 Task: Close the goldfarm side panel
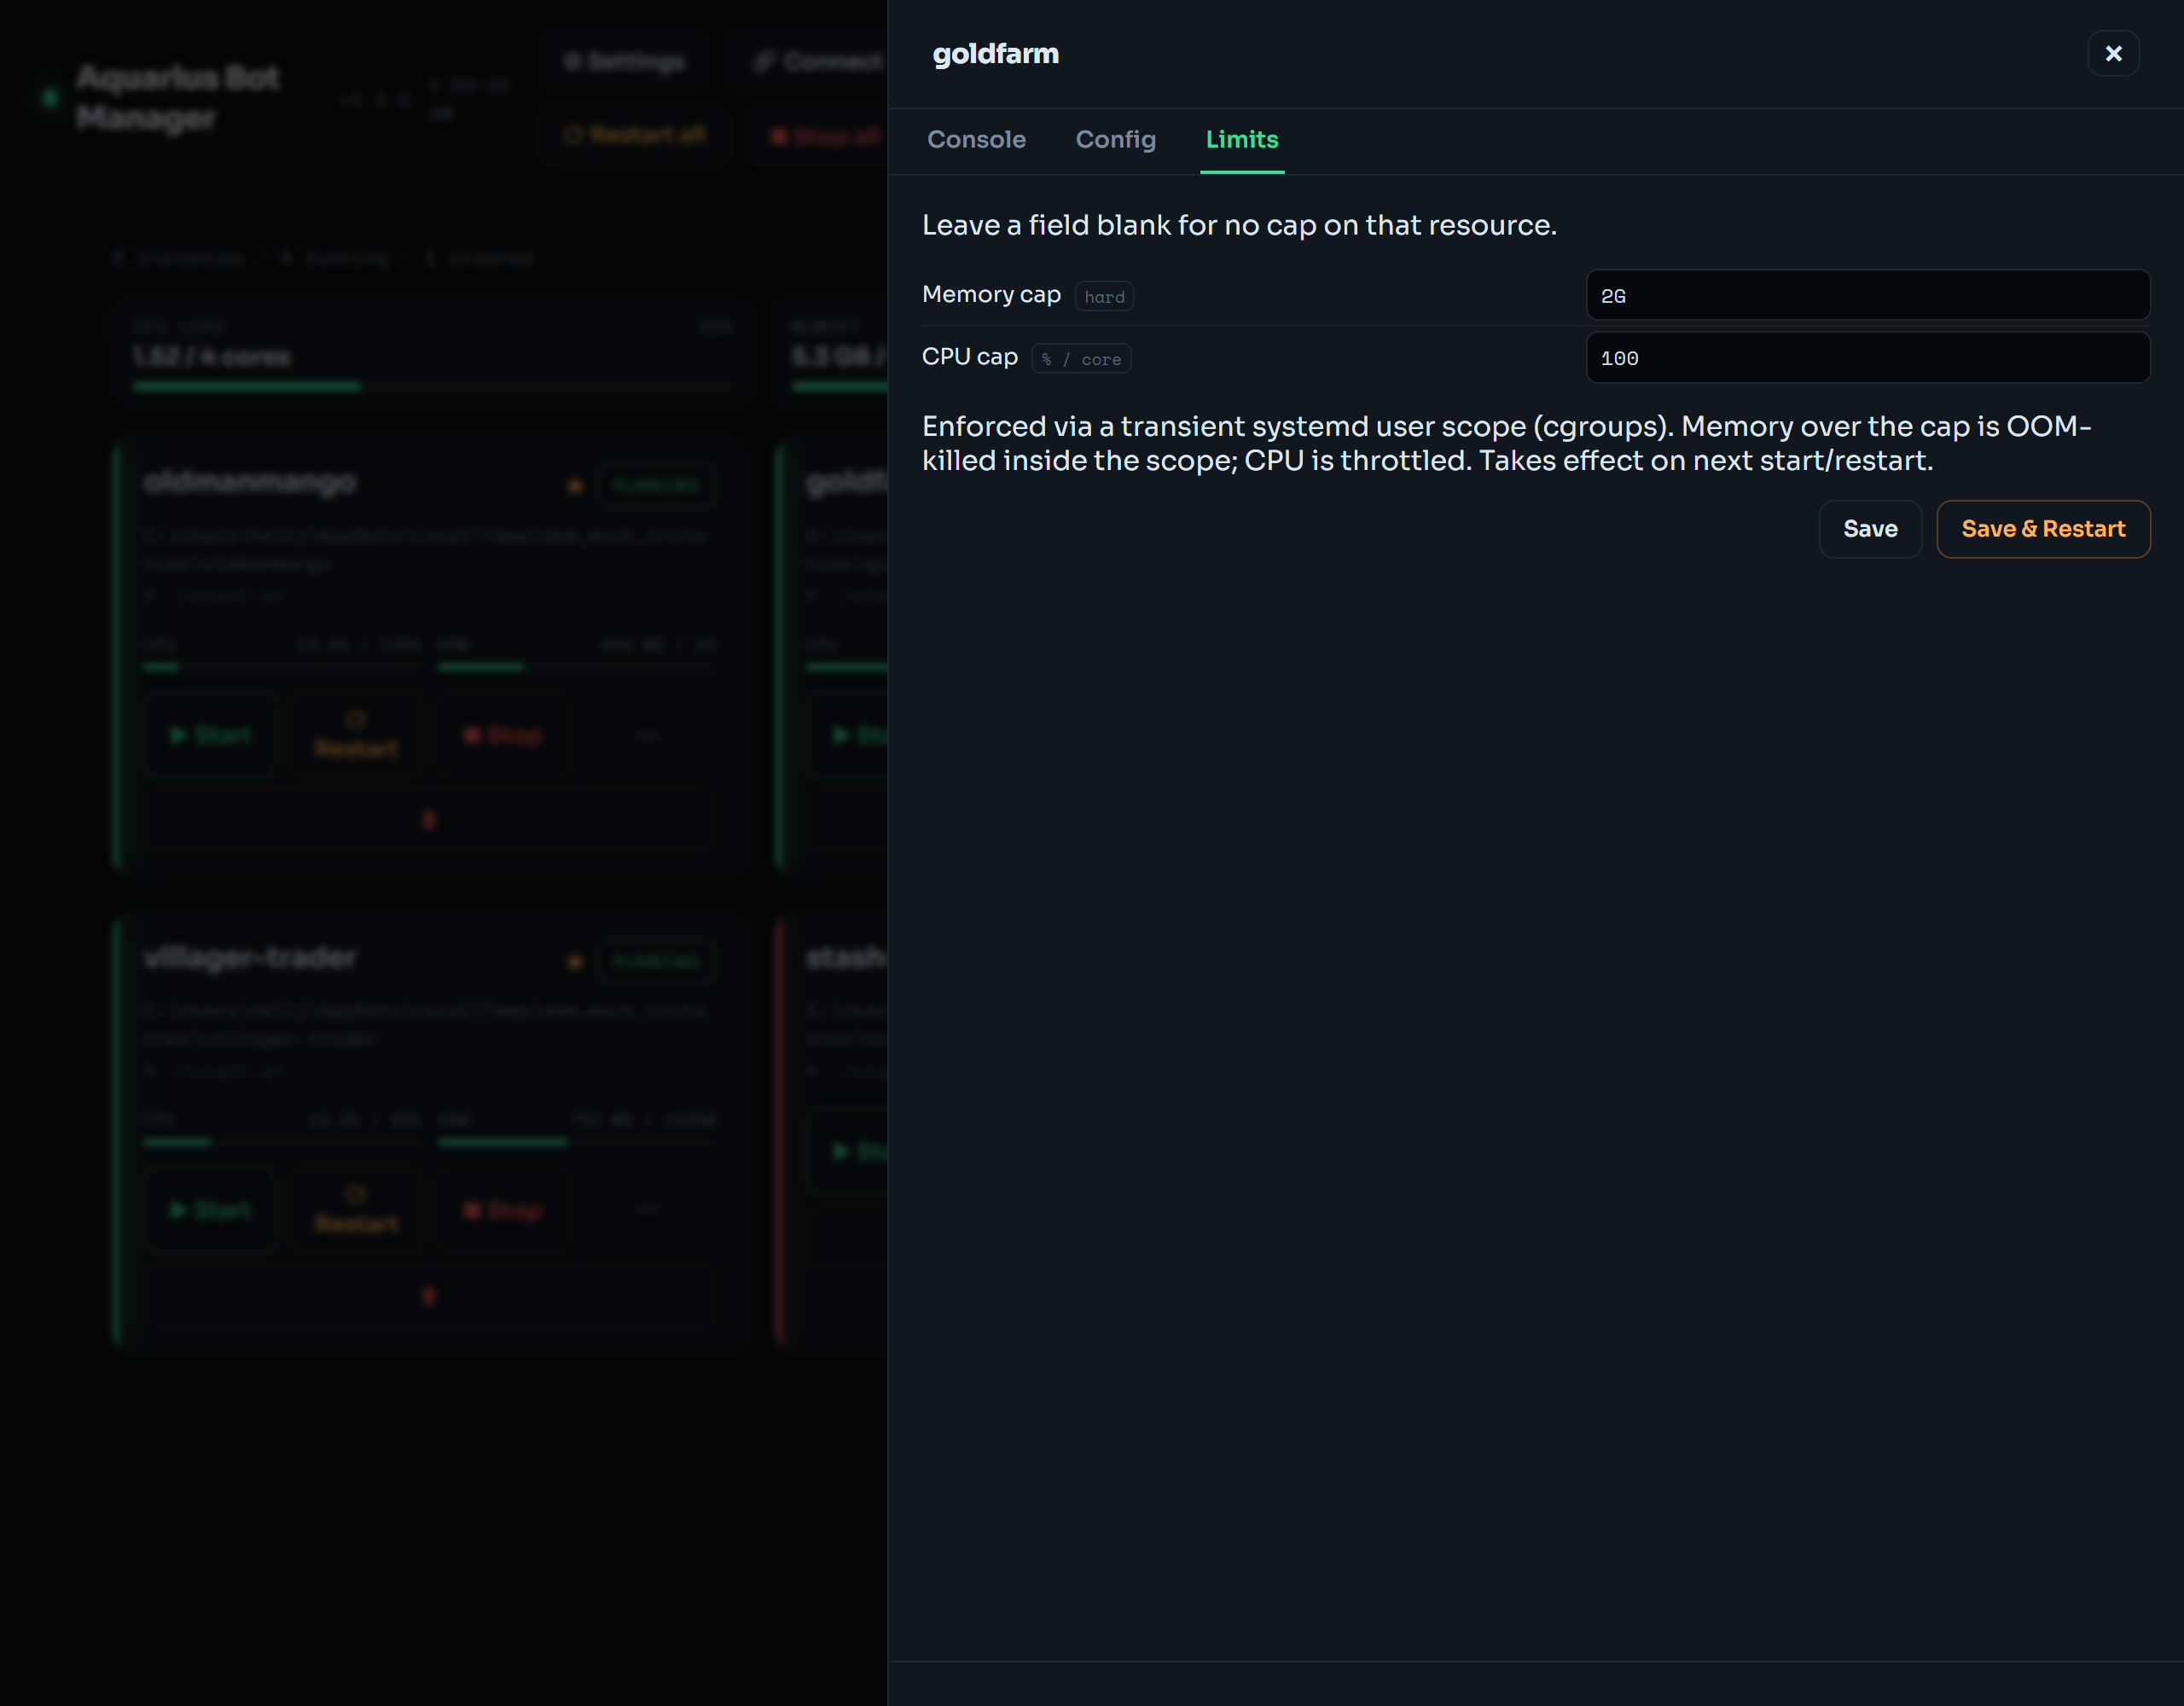point(2113,54)
